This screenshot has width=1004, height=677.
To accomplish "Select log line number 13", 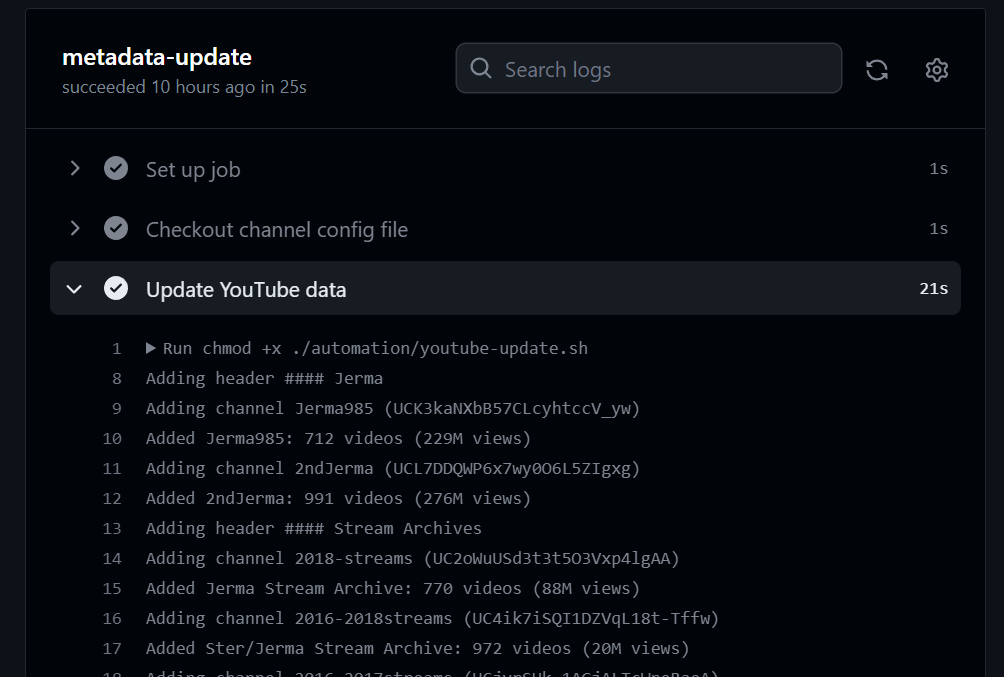I will pyautogui.click(x=111, y=528).
